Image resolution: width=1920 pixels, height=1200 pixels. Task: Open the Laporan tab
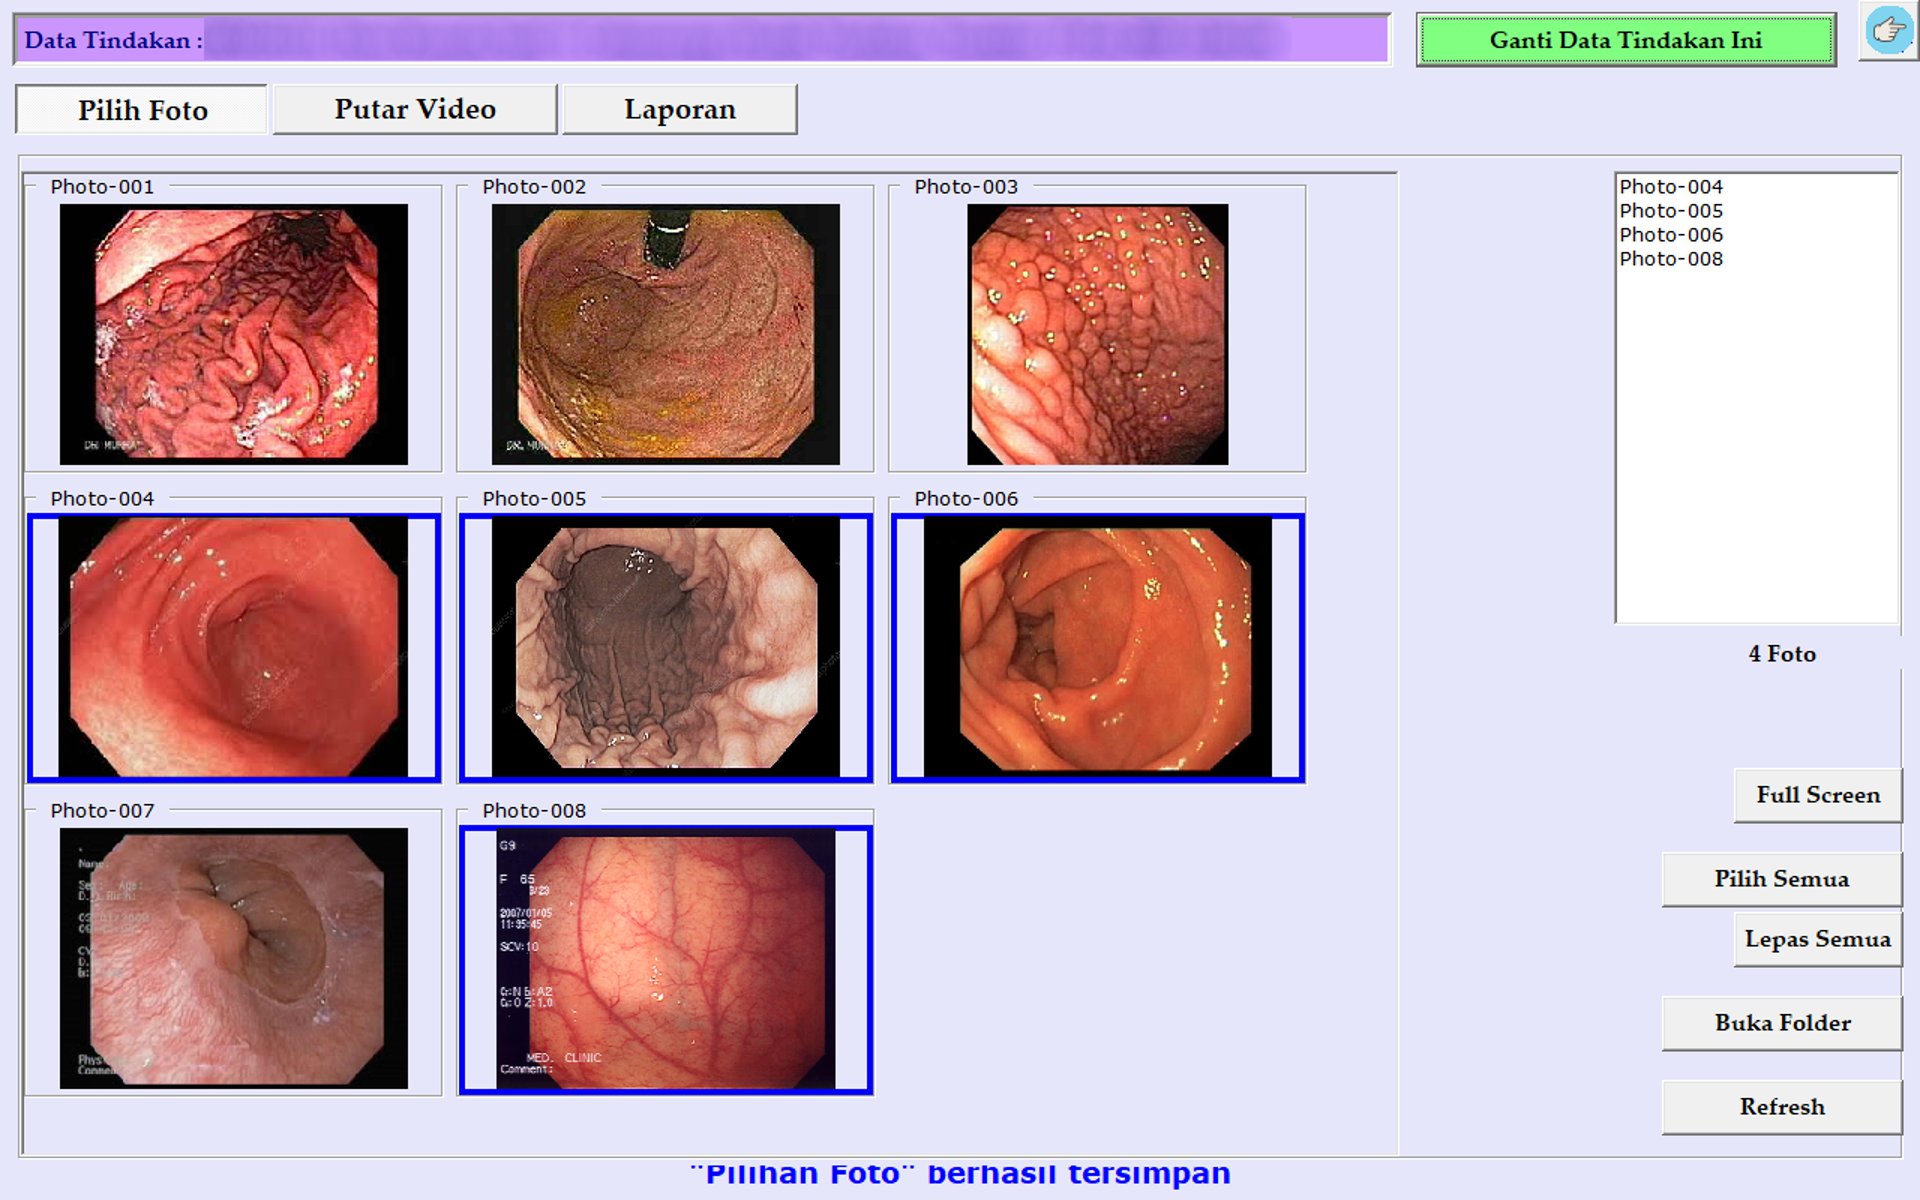[x=680, y=109]
